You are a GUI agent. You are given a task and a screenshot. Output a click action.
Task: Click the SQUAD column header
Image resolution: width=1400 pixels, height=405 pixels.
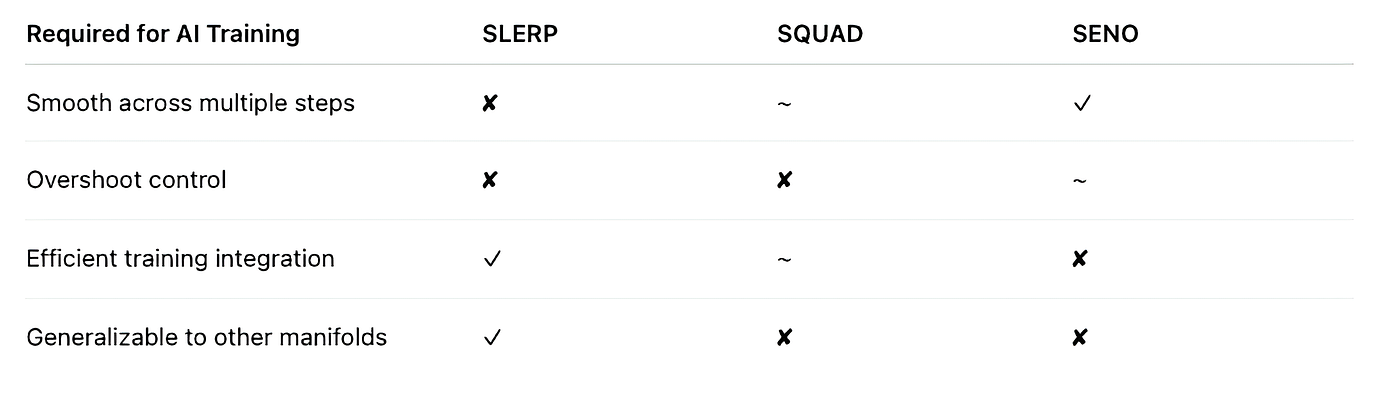(x=820, y=34)
